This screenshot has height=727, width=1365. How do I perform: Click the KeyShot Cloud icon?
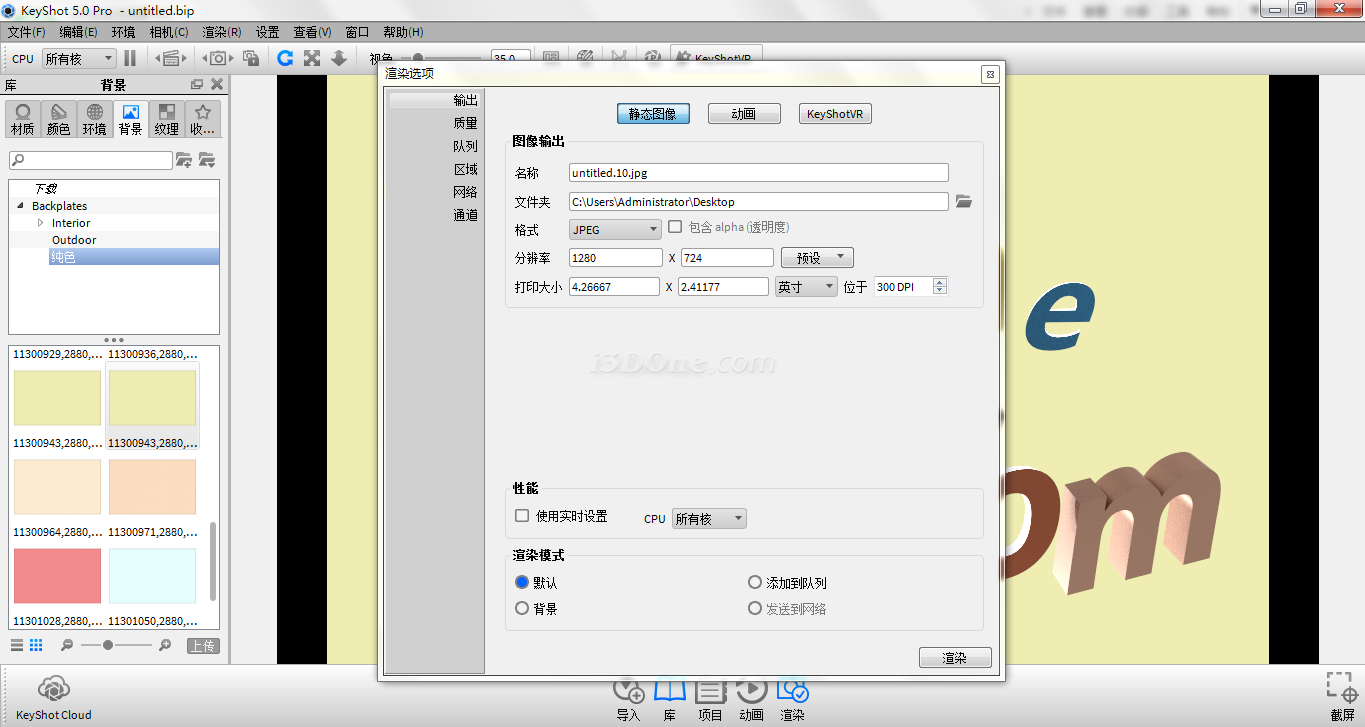[53, 690]
